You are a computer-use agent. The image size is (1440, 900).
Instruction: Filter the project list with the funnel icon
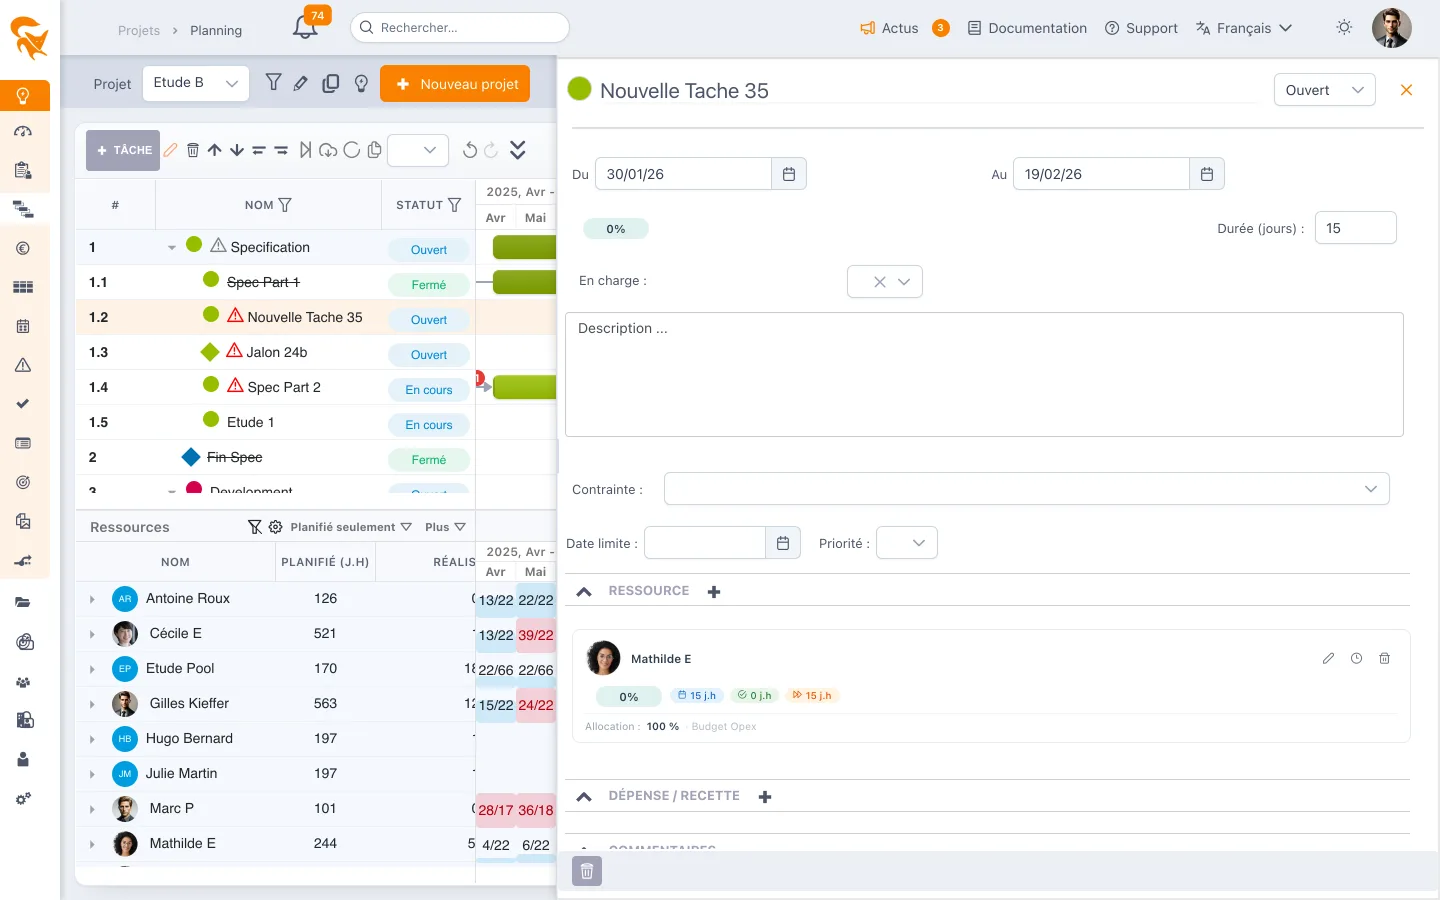[x=273, y=83]
